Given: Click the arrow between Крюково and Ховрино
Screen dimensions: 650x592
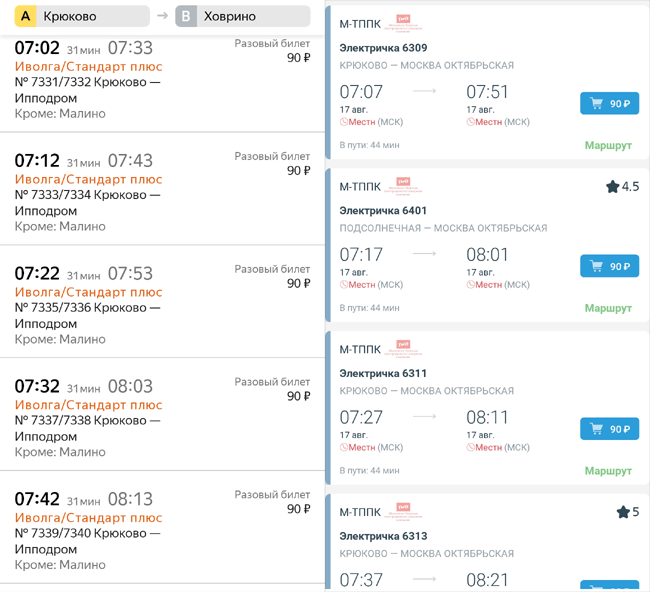Looking at the screenshot, I should [162, 16].
